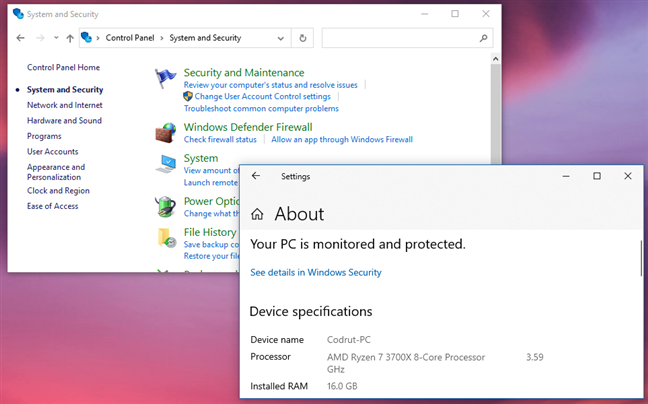
Task: Click the 16.0 GB installed RAM value
Action: (342, 386)
